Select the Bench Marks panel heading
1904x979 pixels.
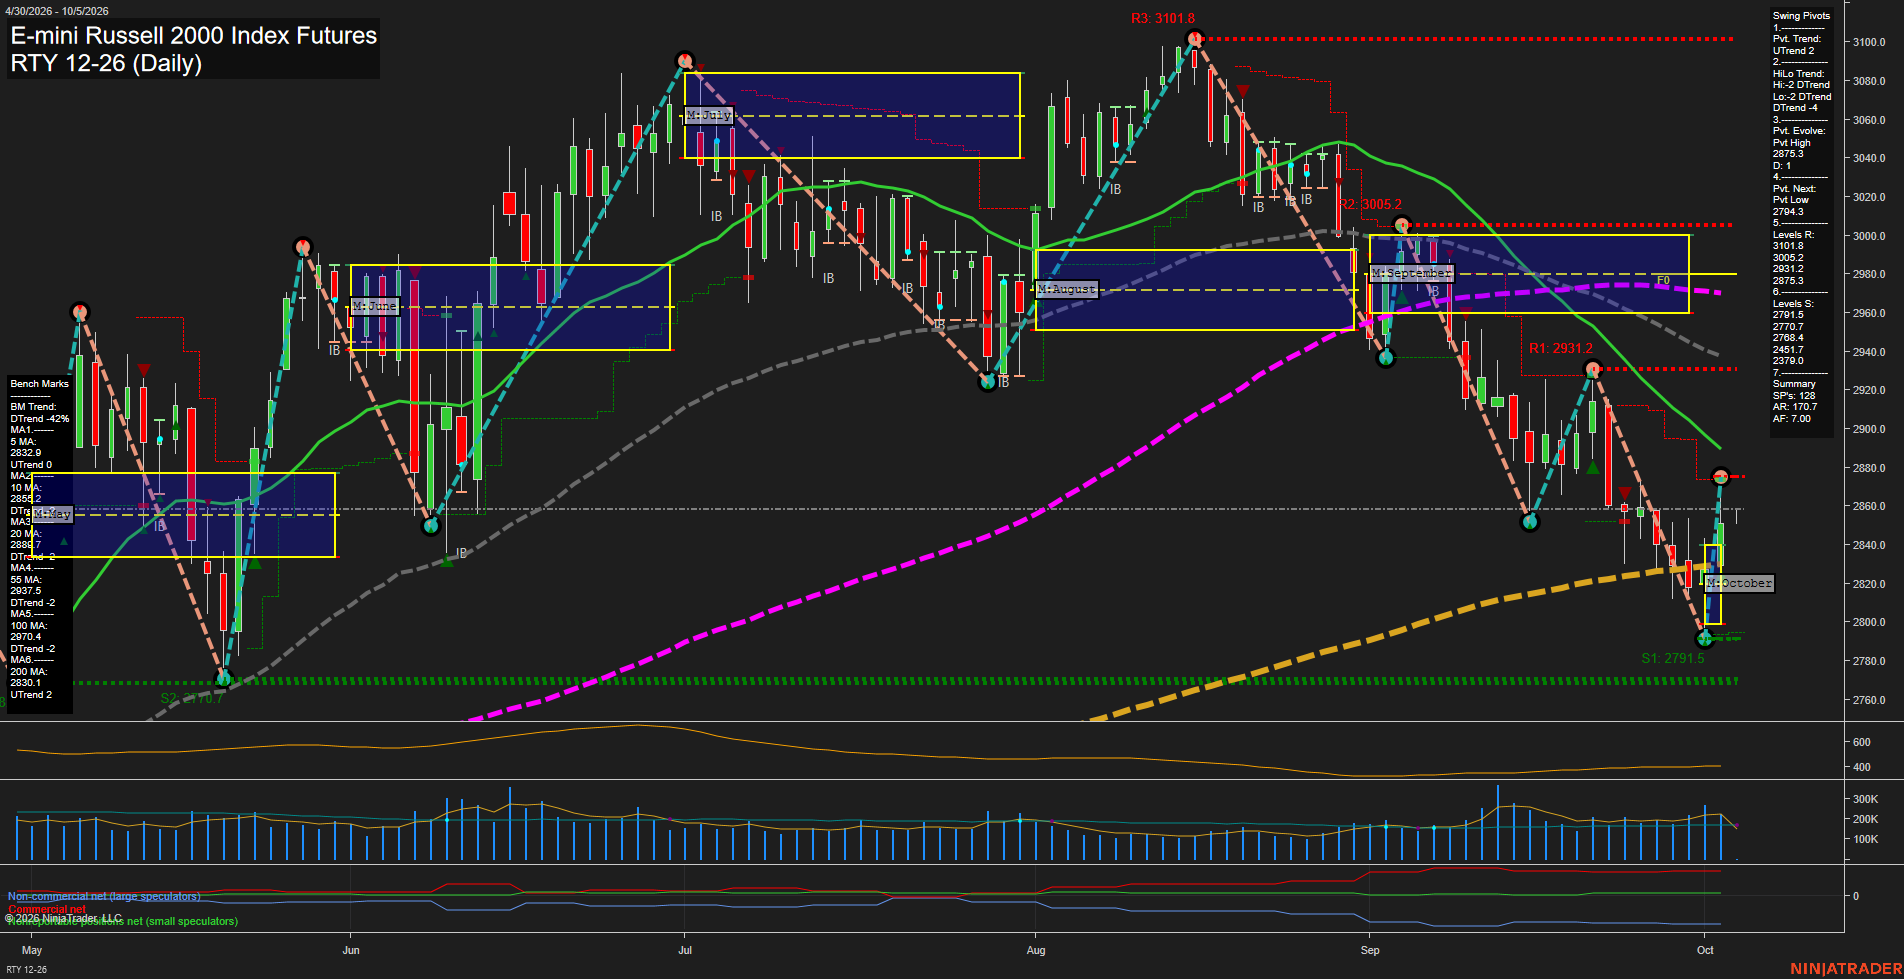40,384
